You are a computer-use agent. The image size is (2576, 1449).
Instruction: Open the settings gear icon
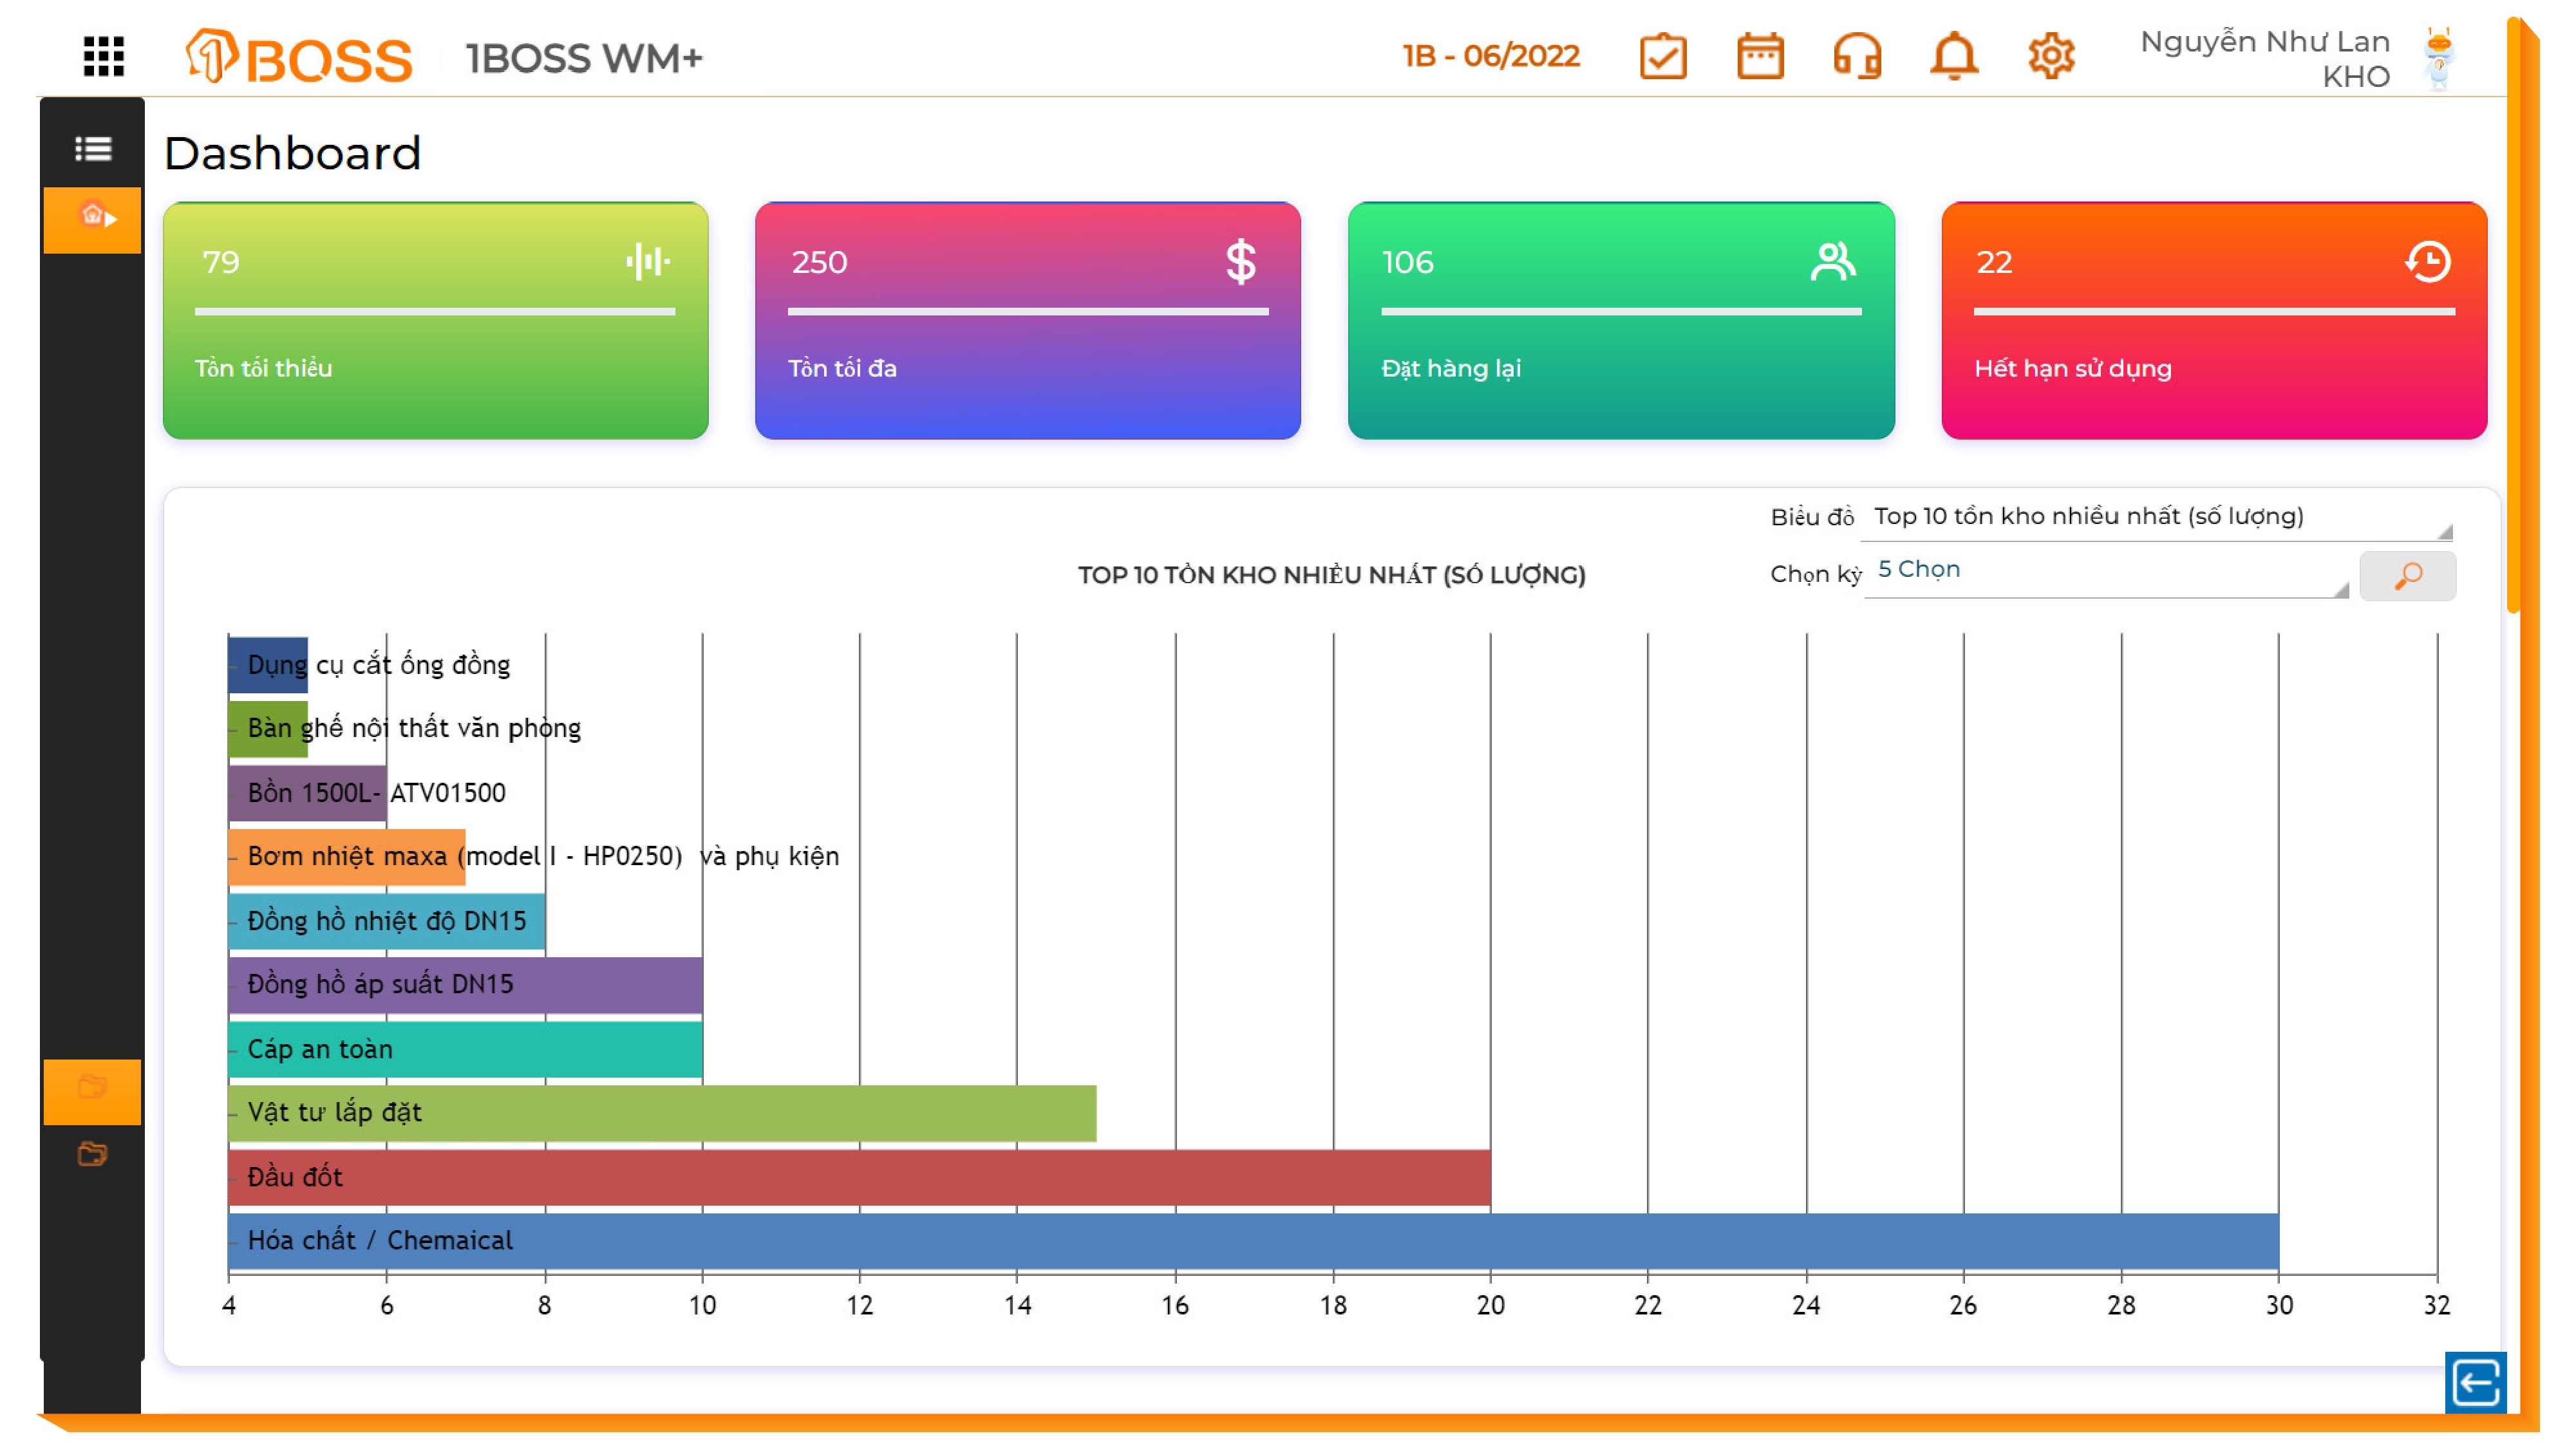tap(2050, 56)
